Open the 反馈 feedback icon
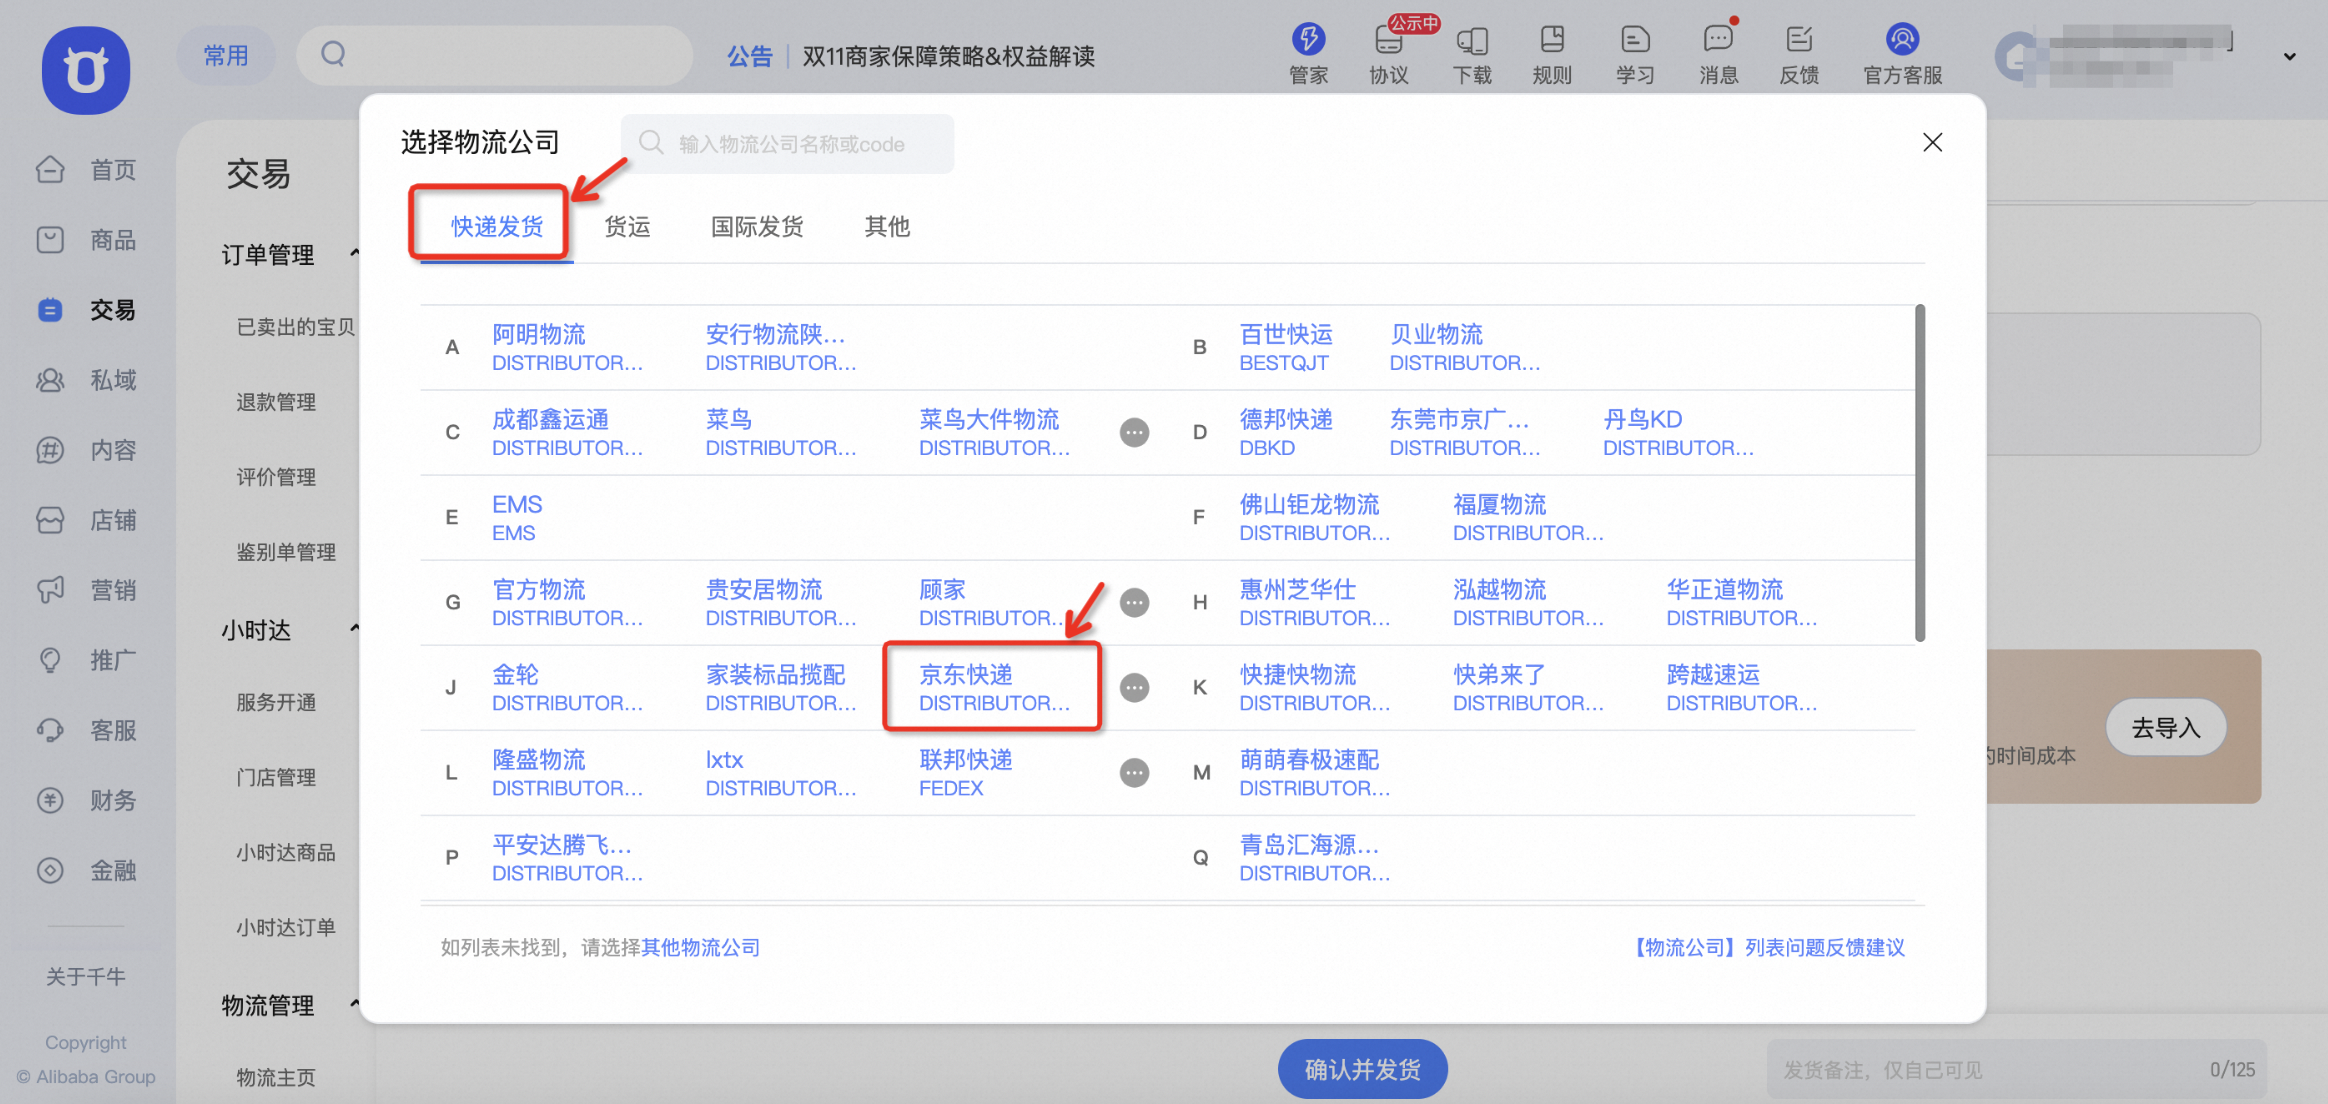 point(1799,55)
